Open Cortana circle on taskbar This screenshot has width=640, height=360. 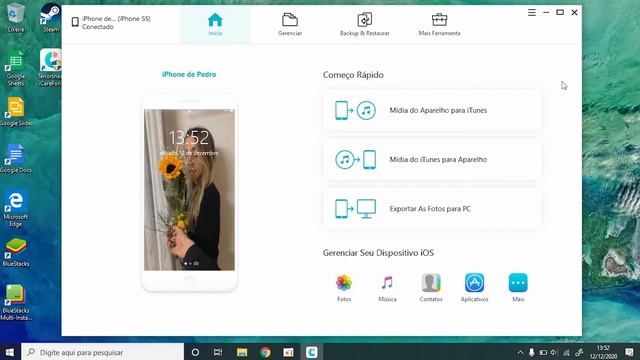point(195,352)
